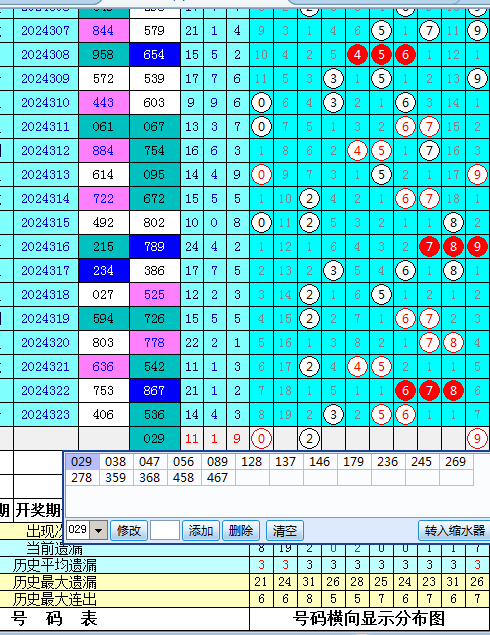490x635 pixels.
Task: Click red circled 9 in the prediction row
Action: [477, 439]
